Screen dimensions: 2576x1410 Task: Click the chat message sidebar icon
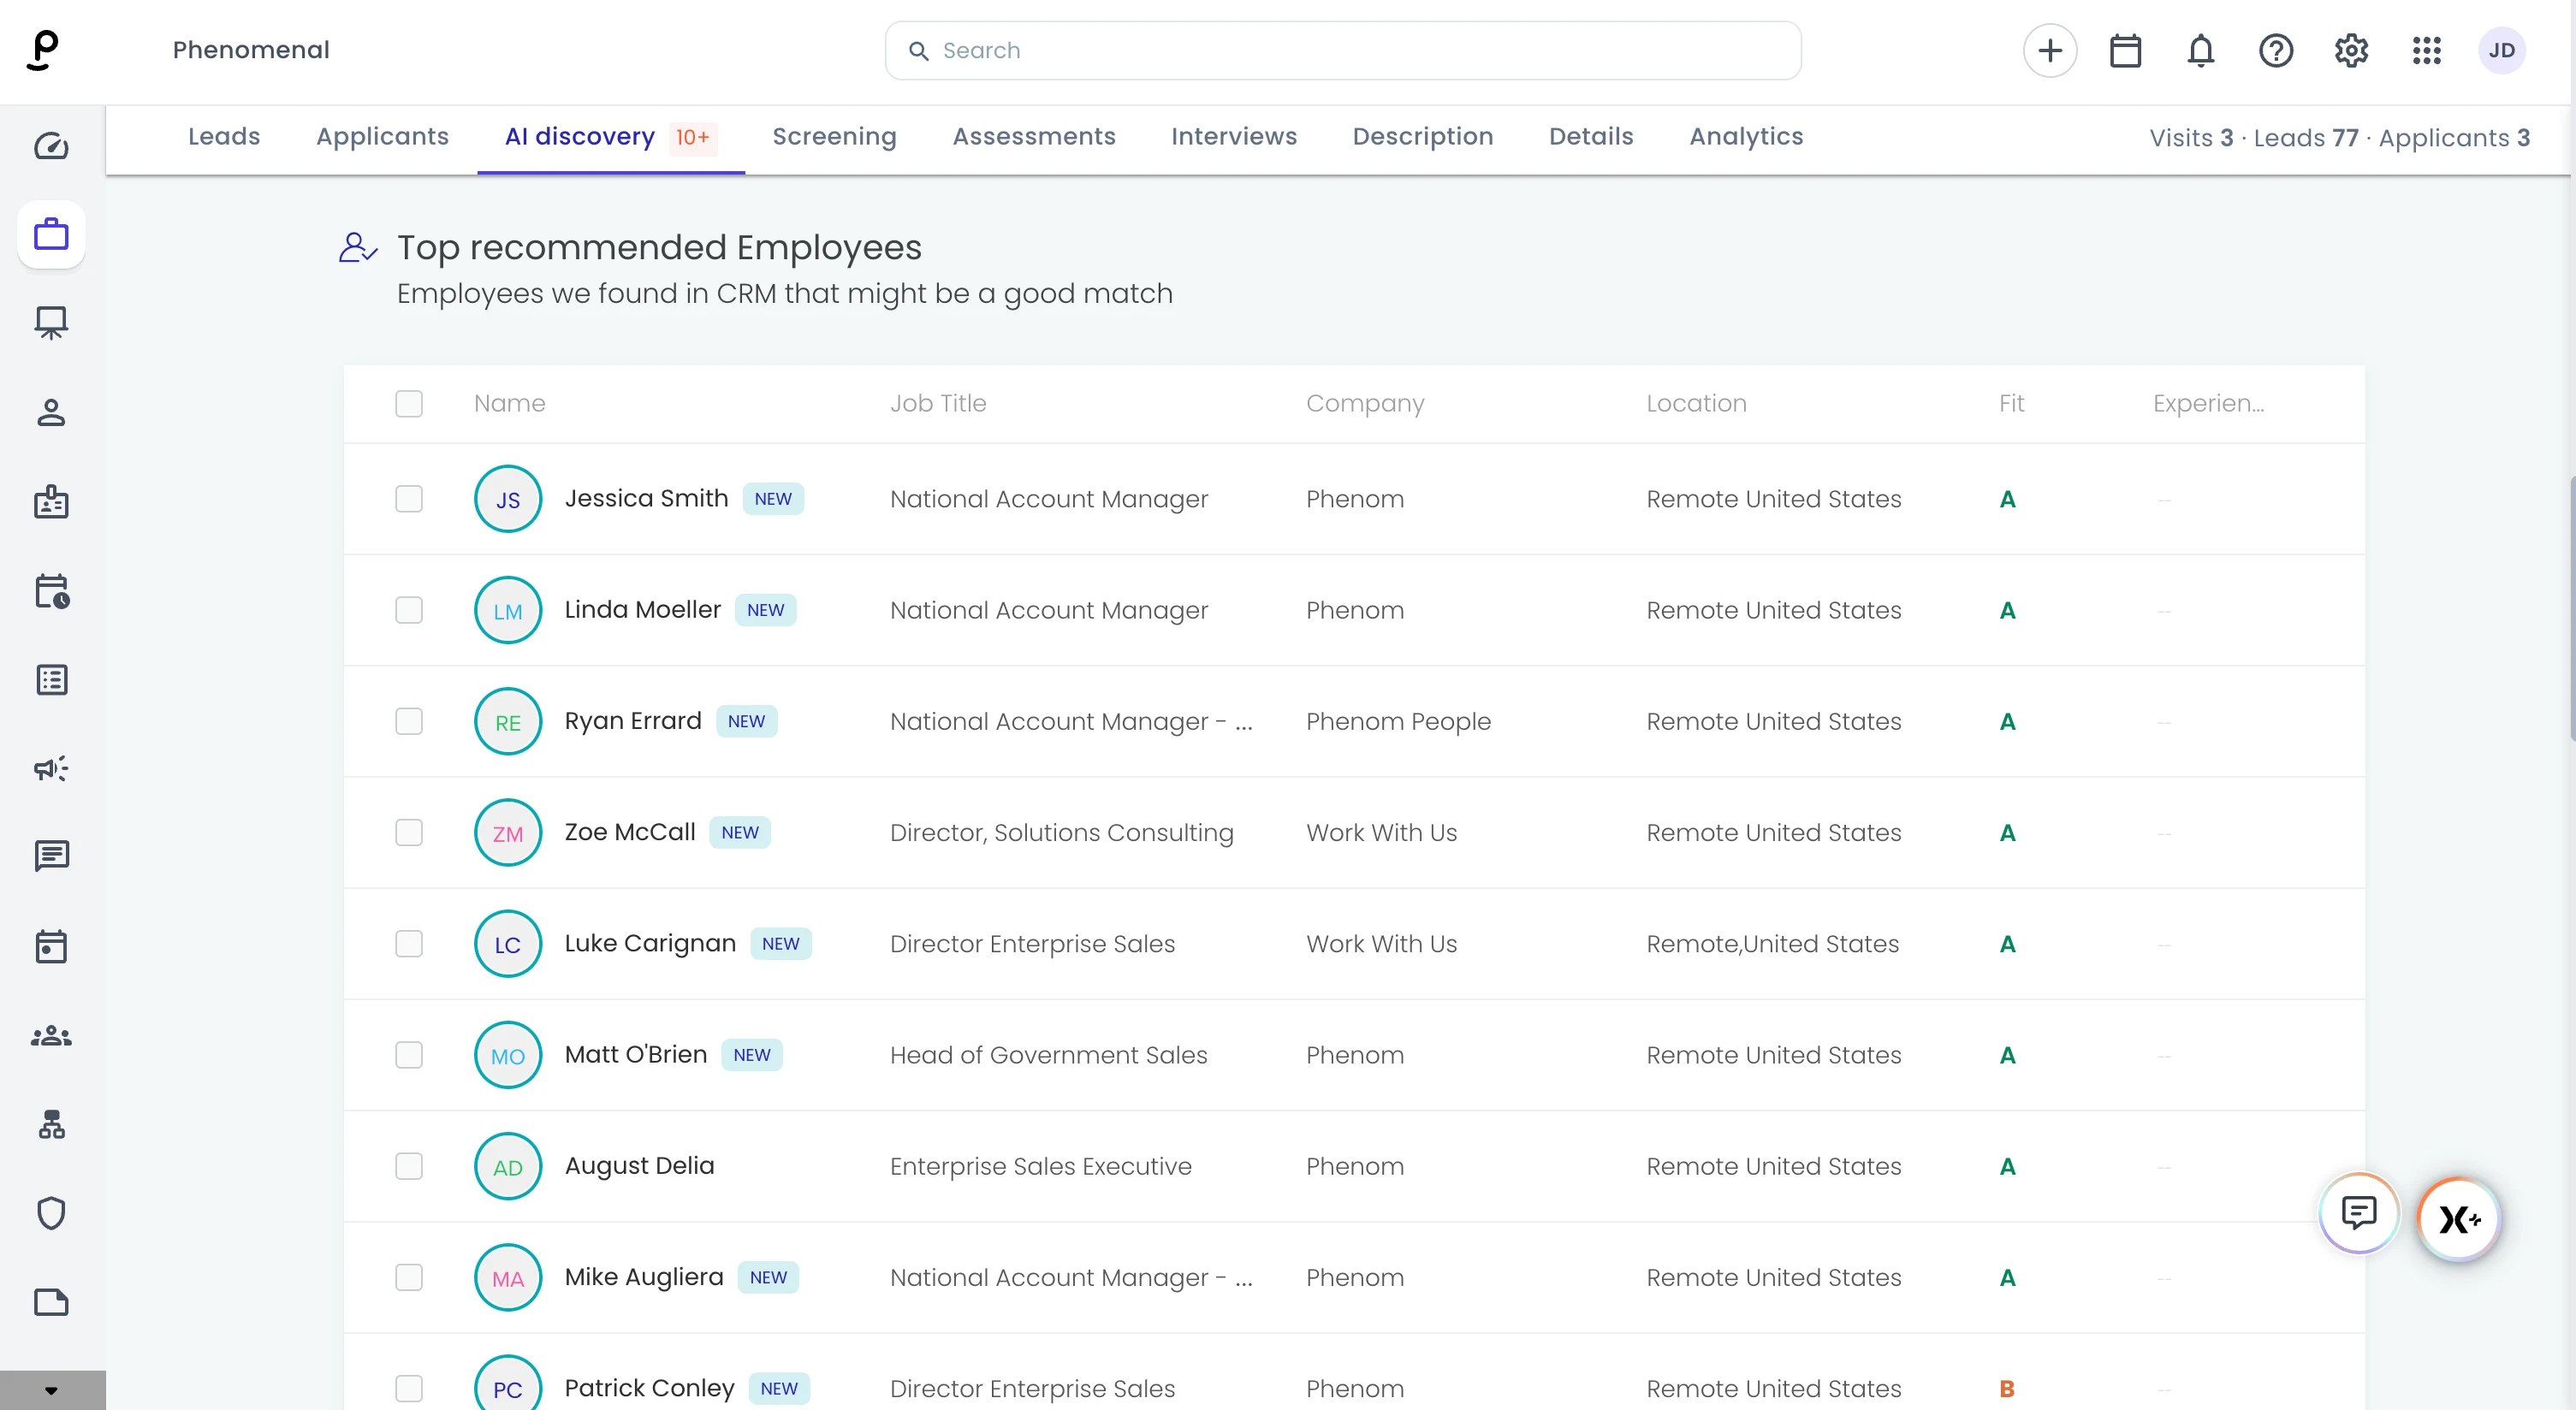click(51, 856)
